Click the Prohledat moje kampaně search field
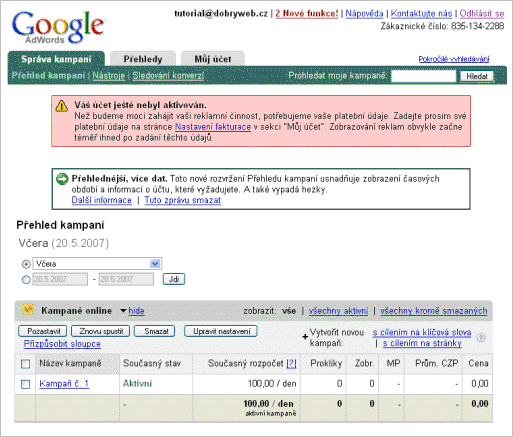Image resolution: width=513 pixels, height=437 pixels. click(423, 76)
